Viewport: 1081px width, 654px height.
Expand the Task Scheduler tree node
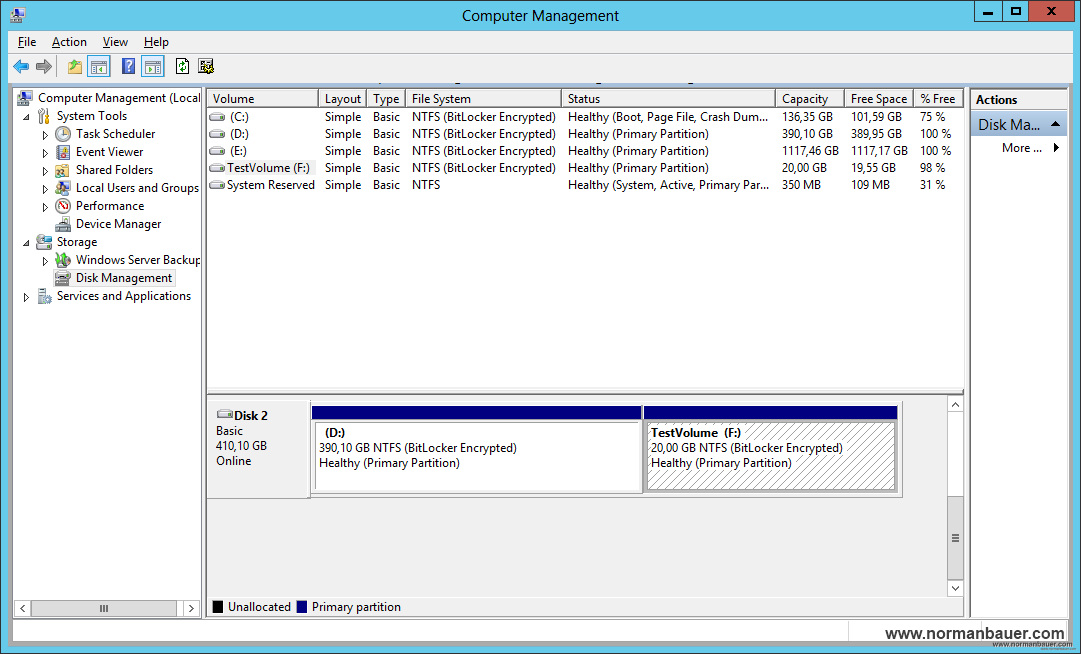point(45,134)
